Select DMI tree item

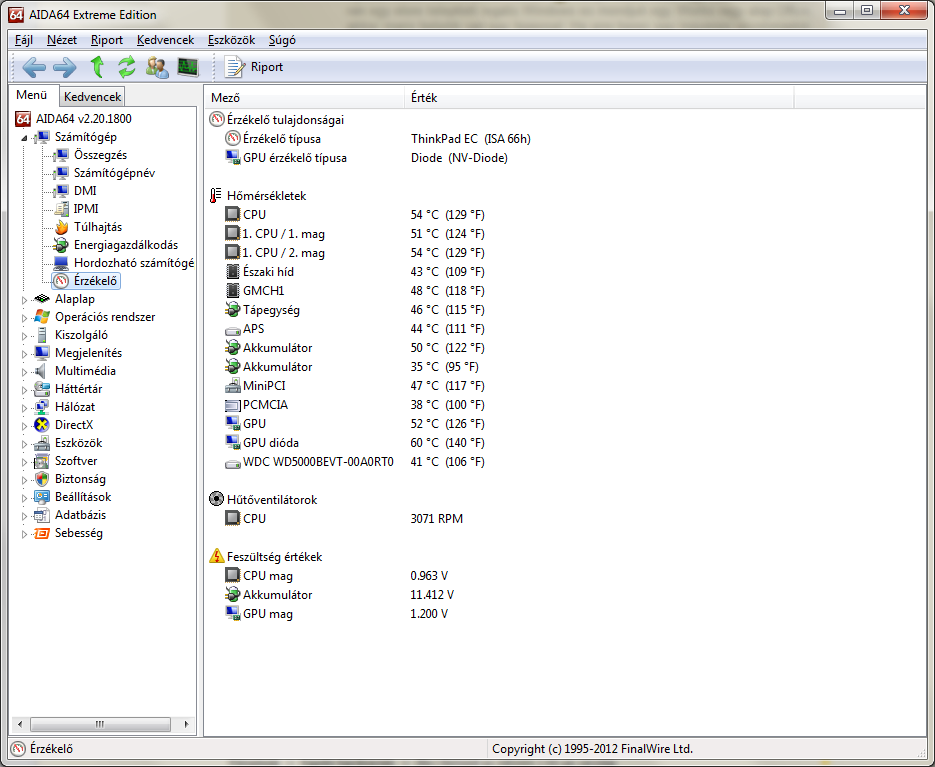85,191
